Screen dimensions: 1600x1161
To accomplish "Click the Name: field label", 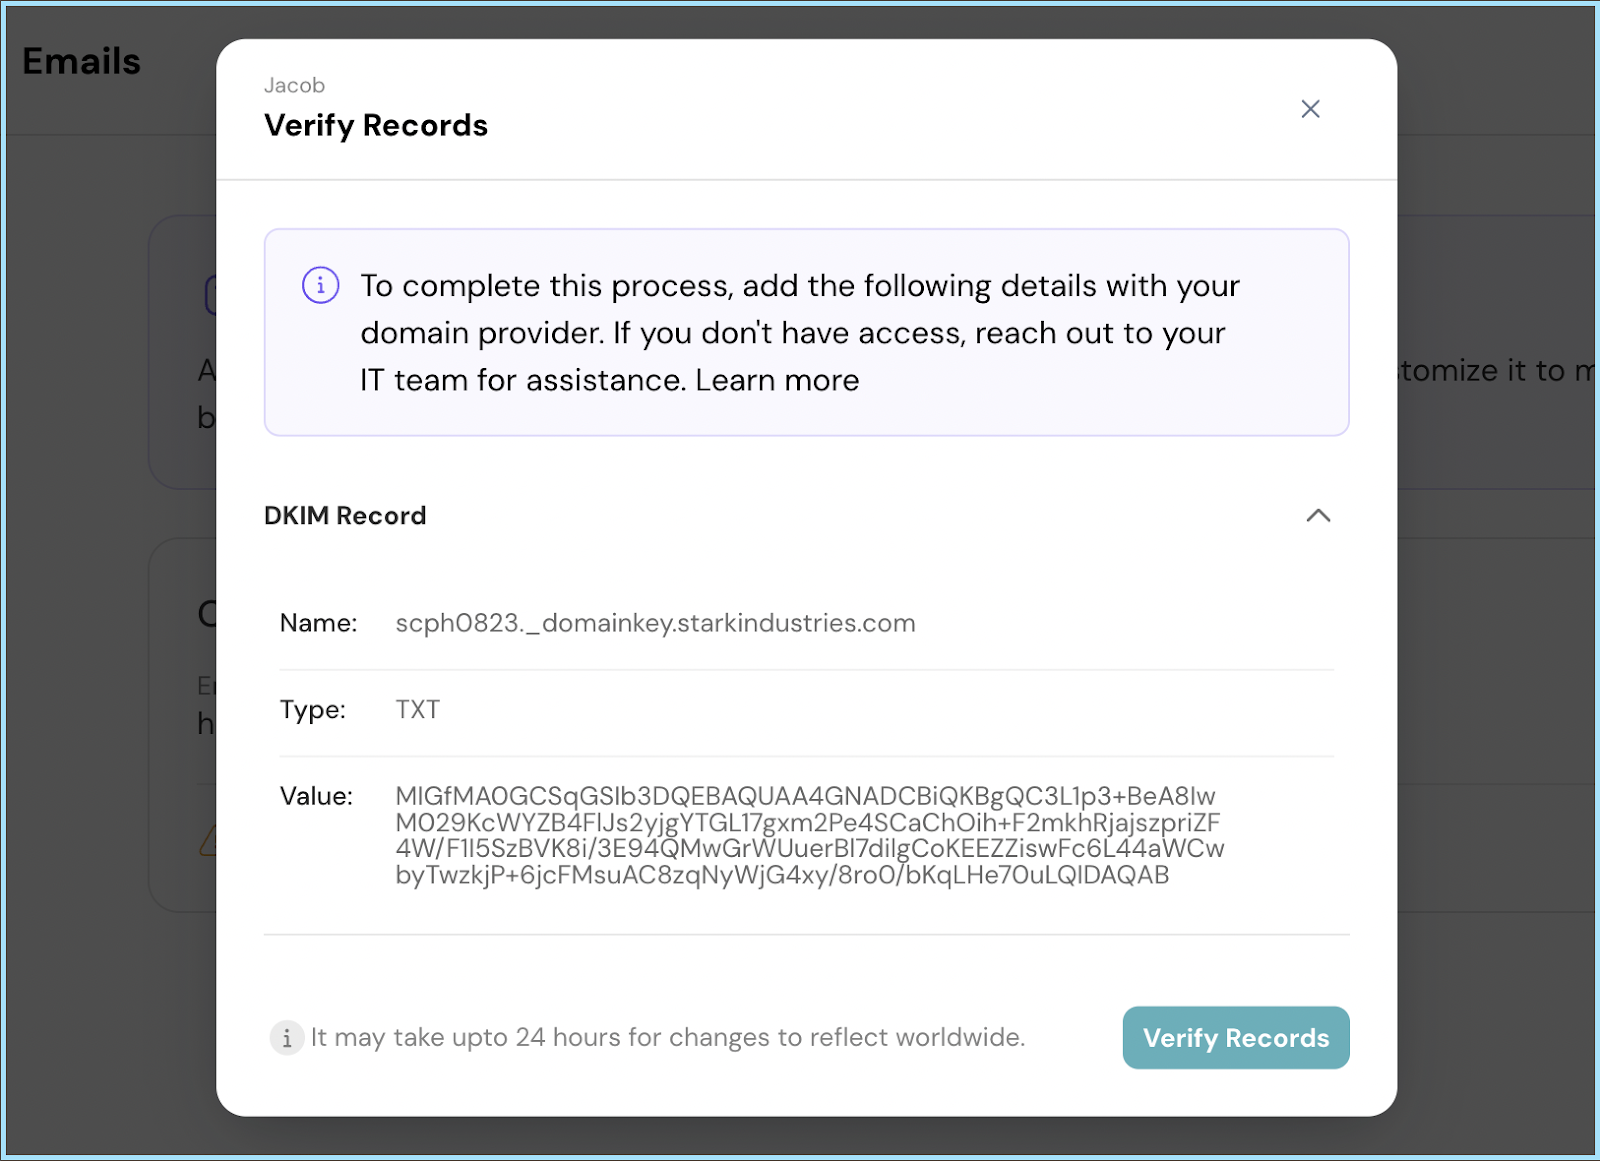I will tap(318, 623).
